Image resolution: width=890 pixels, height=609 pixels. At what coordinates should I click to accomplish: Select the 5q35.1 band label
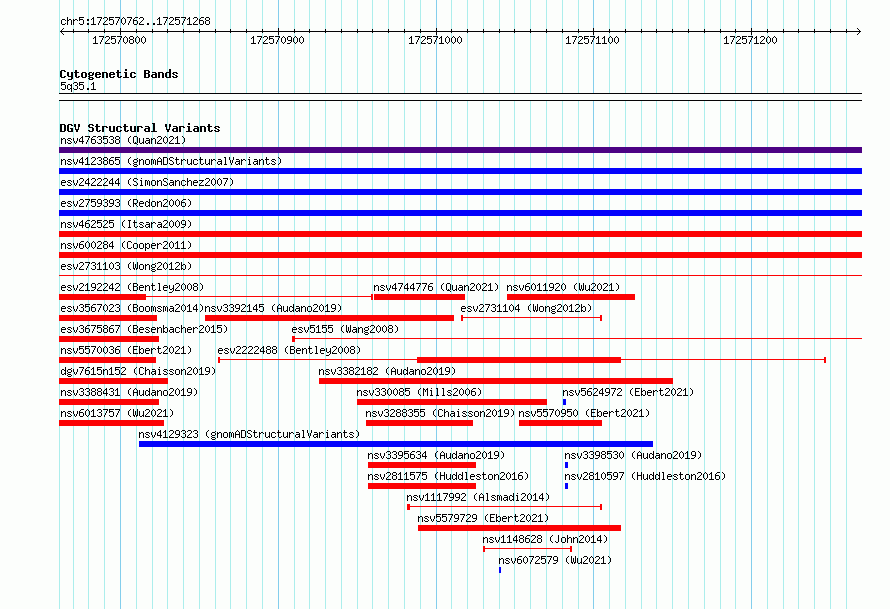78,86
